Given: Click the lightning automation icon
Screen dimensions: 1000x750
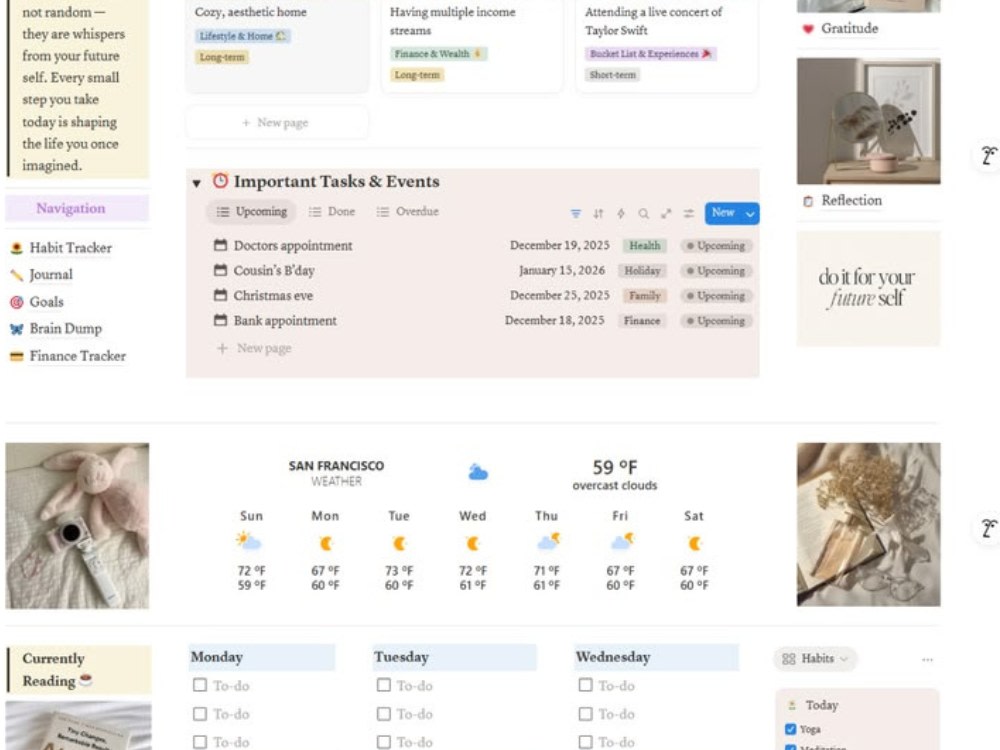Looking at the screenshot, I should [621, 214].
